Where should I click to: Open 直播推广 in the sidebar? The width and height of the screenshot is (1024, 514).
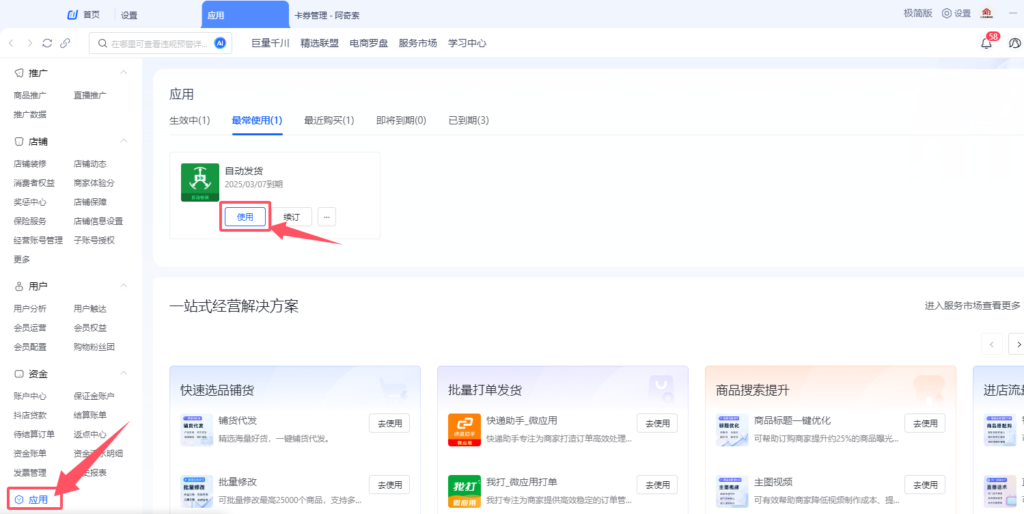click(x=90, y=95)
